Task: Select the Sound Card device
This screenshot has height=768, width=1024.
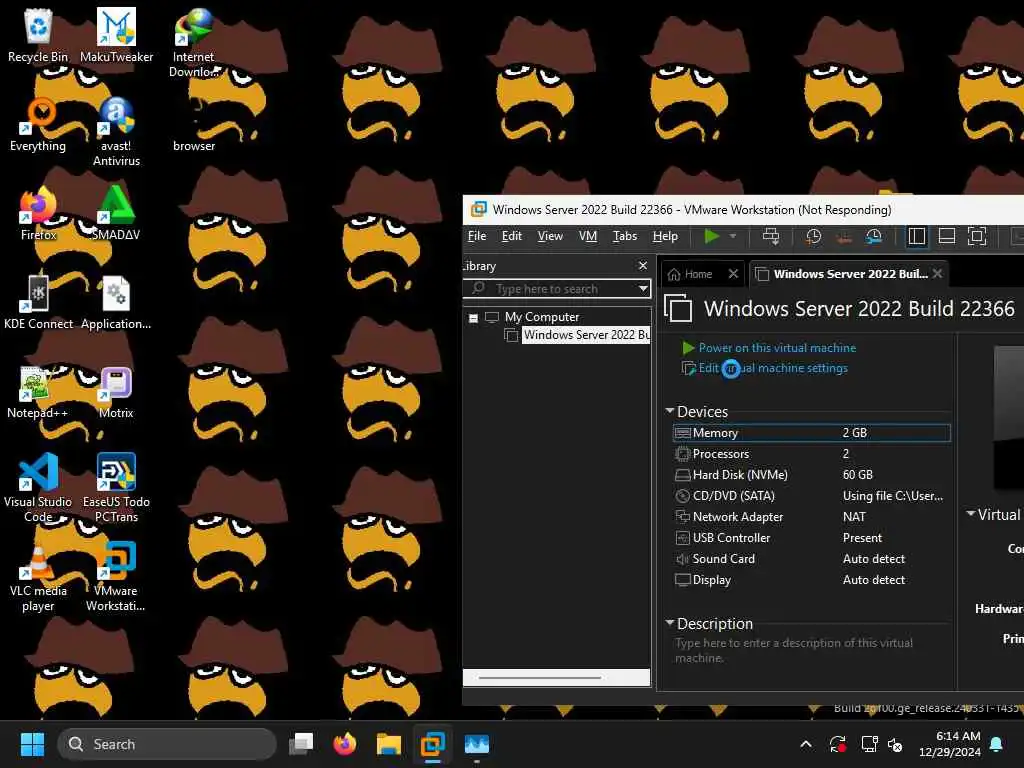Action: (x=812, y=559)
